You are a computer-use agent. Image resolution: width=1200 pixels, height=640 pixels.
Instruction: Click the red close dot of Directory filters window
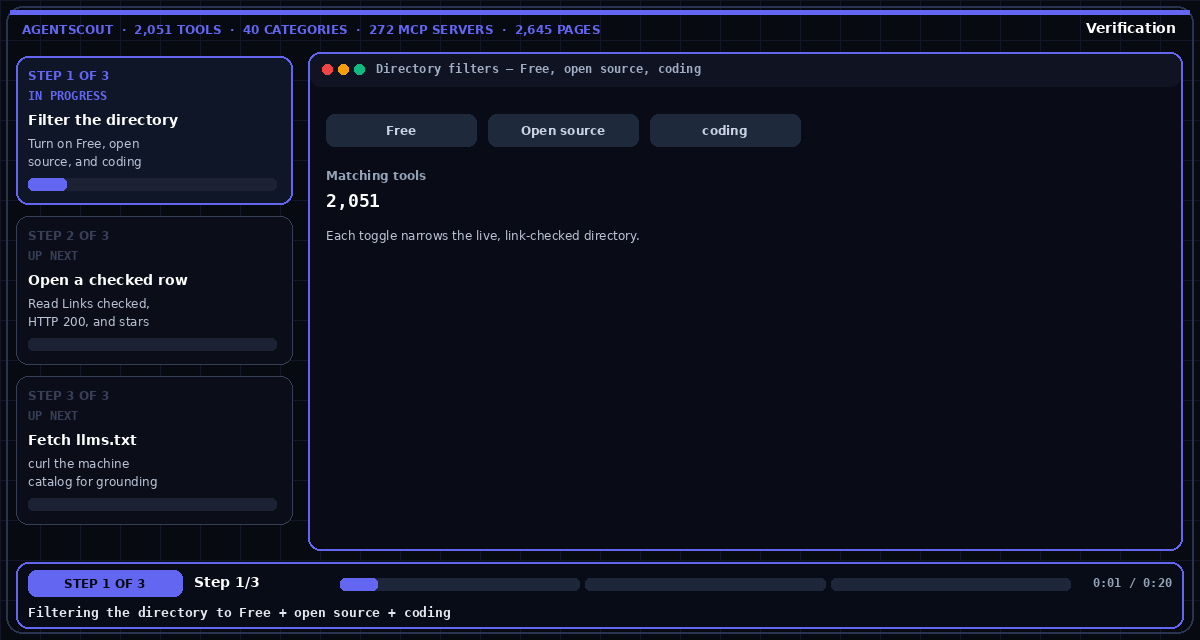[327, 70]
